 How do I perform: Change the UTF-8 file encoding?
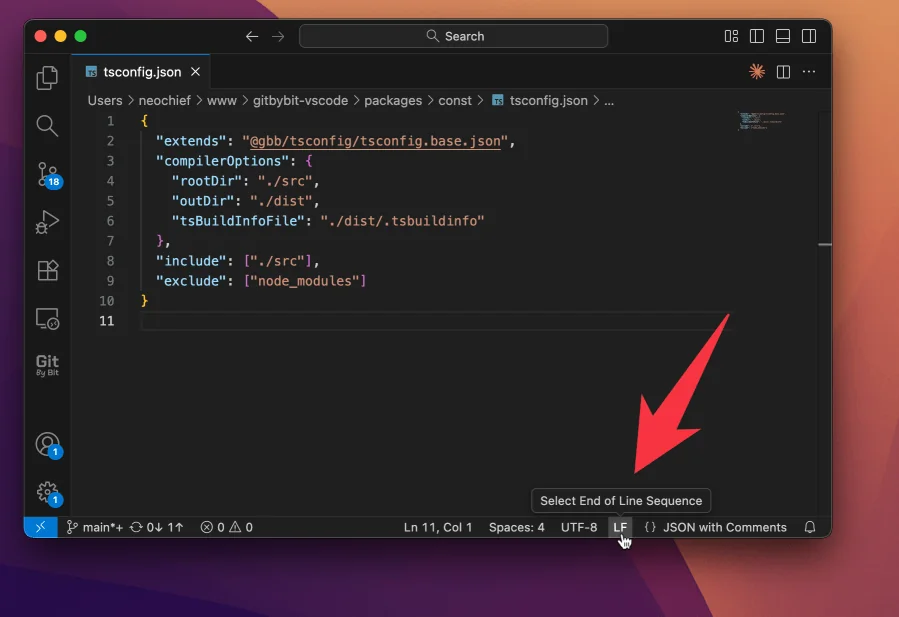[579, 527]
